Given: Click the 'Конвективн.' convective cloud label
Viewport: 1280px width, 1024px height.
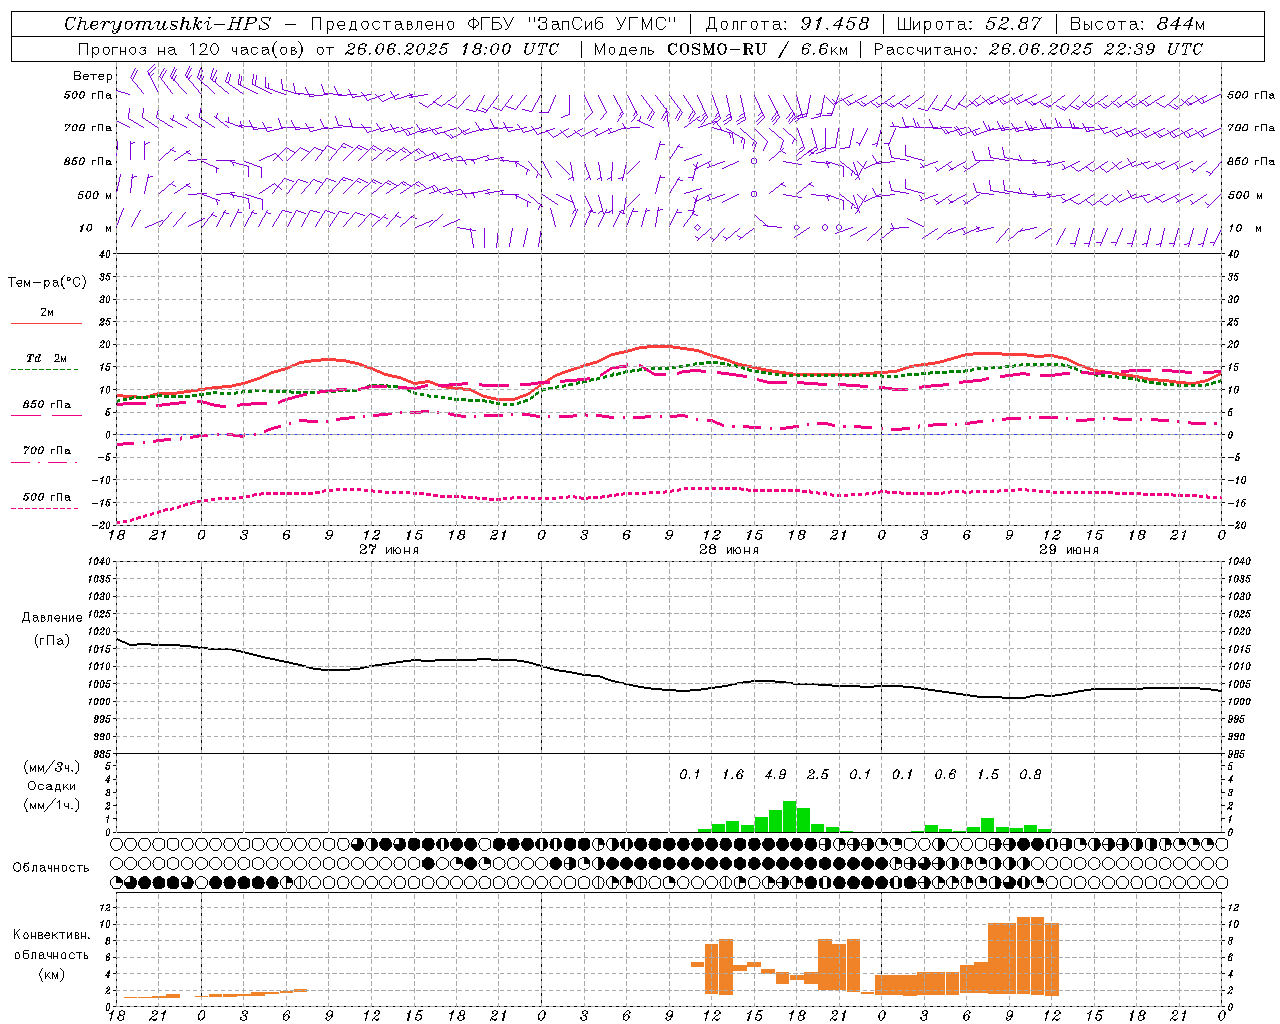Looking at the screenshot, I should [52, 935].
